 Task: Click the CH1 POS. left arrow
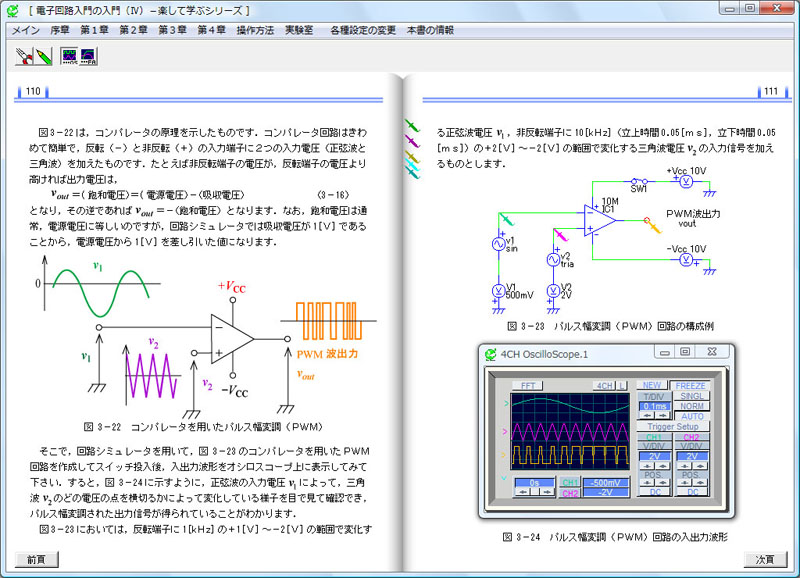[x=646, y=483]
